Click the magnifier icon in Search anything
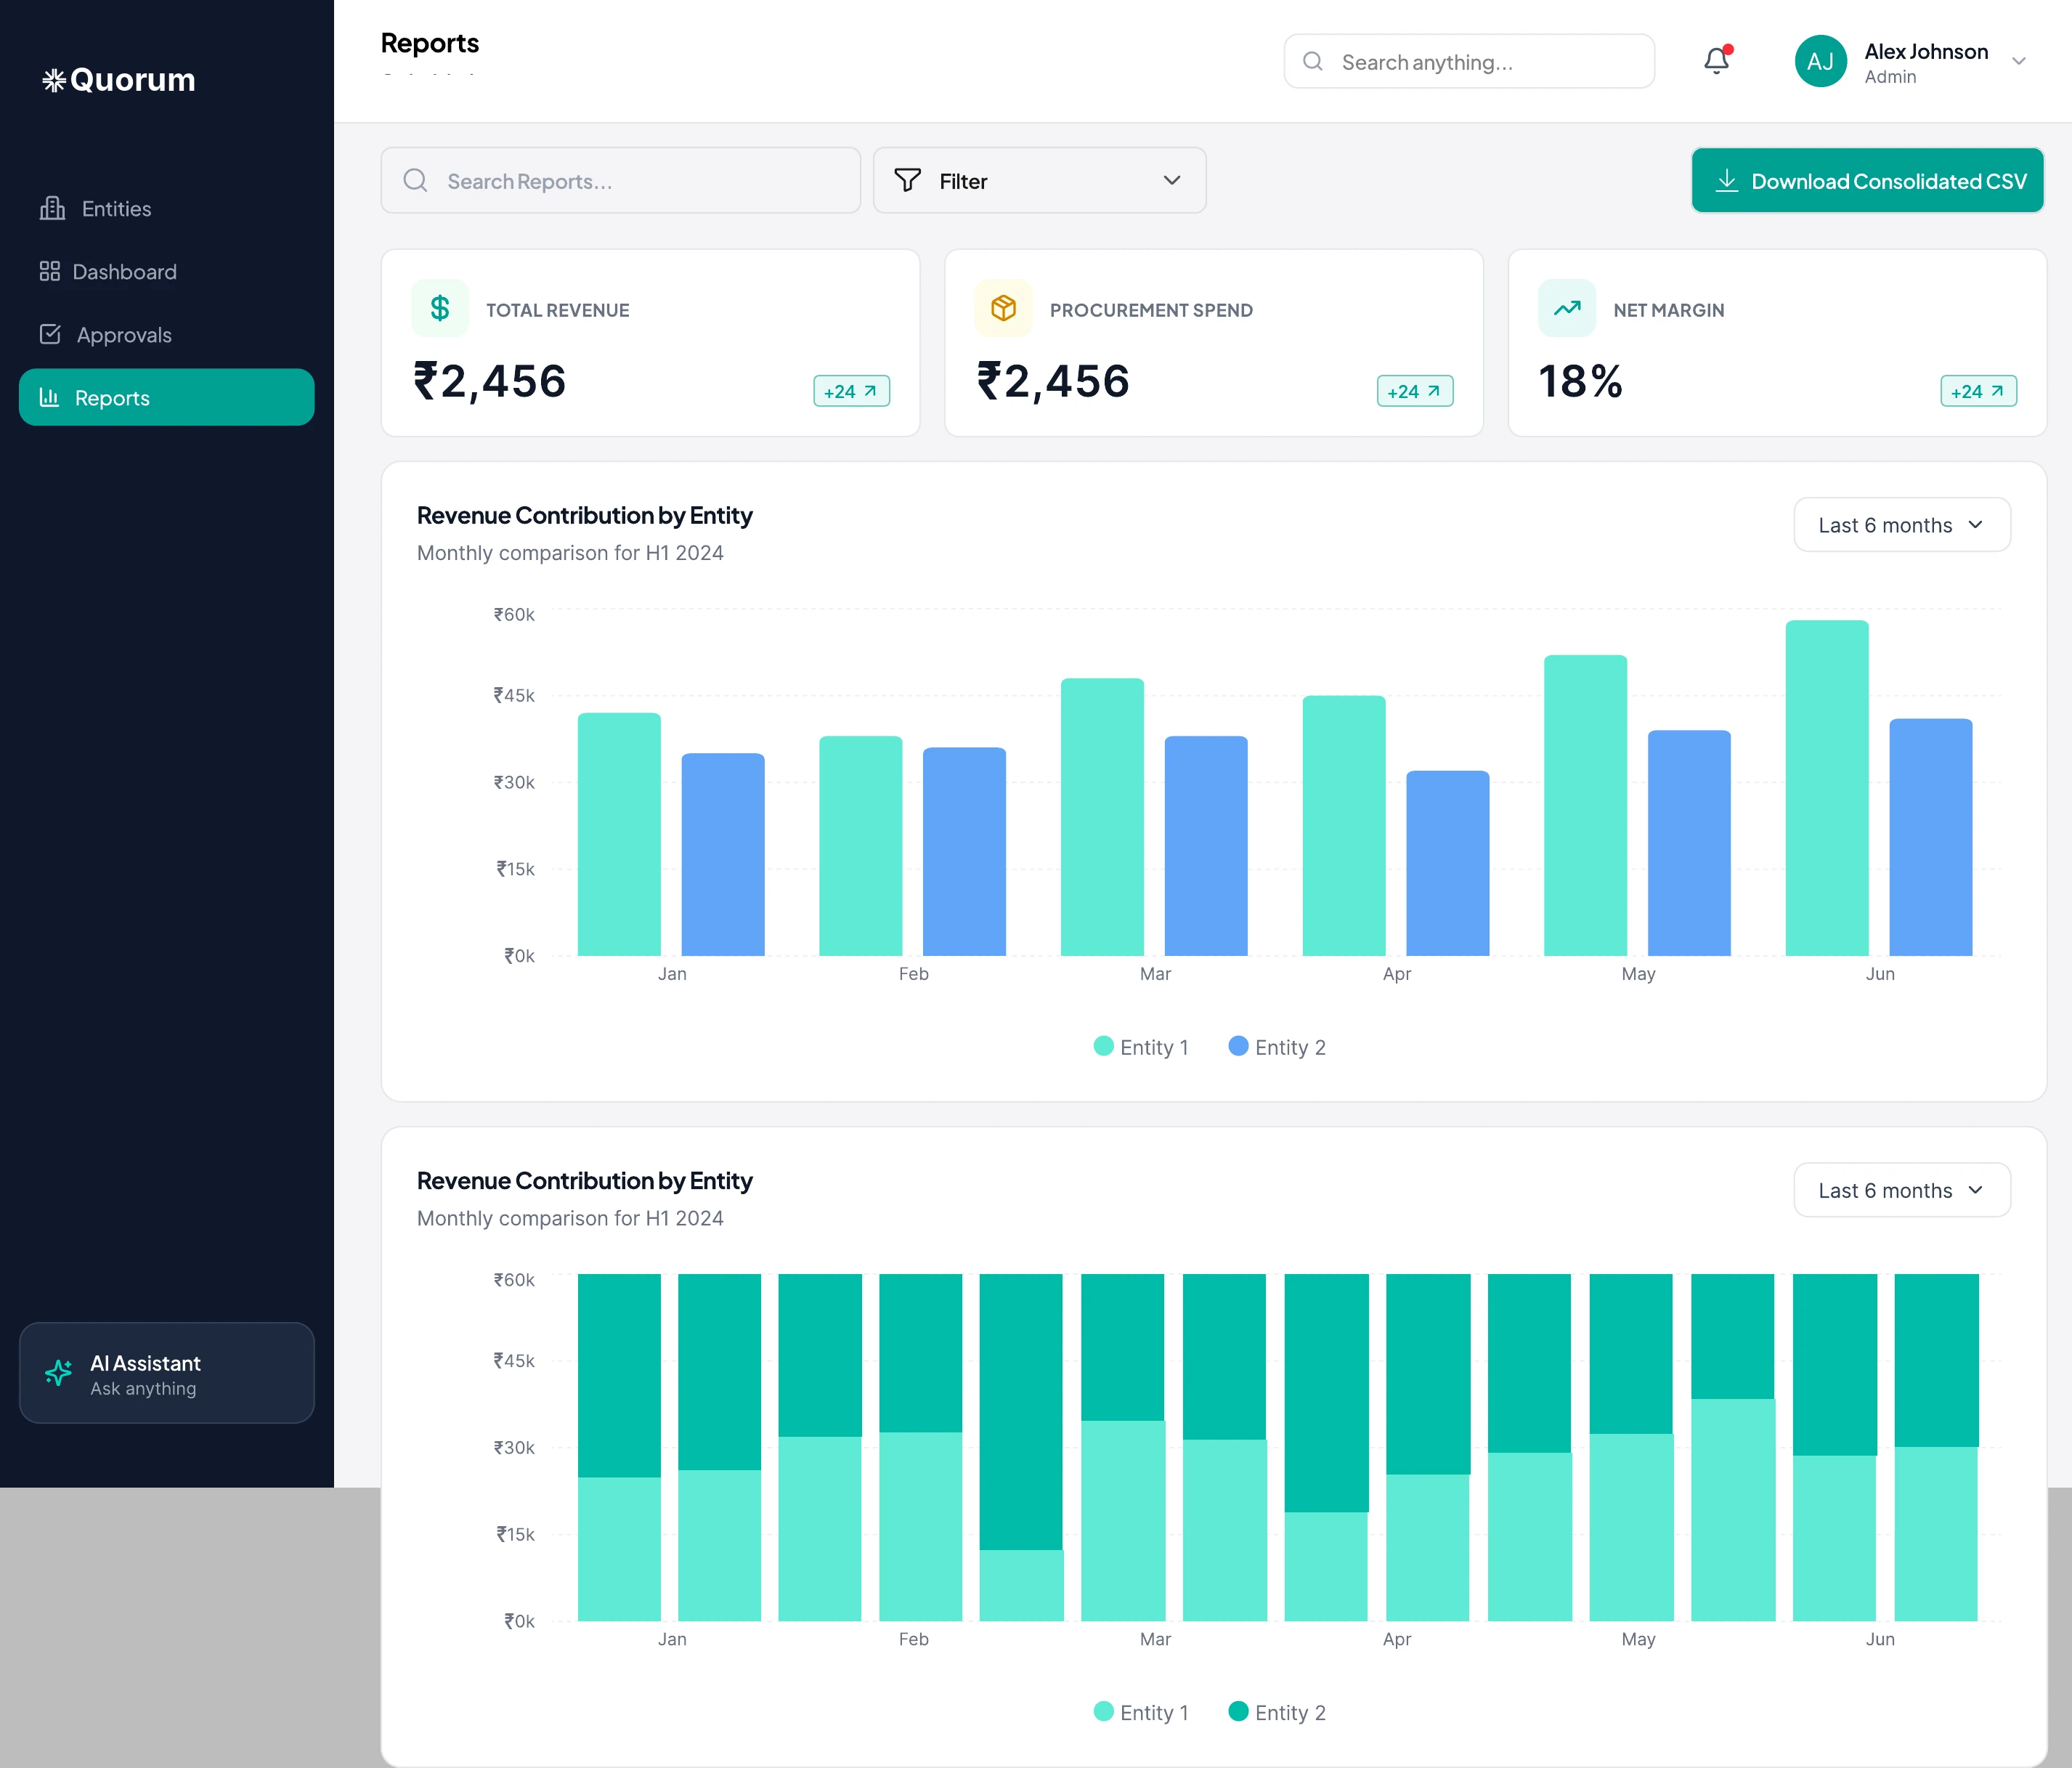 pos(1313,61)
